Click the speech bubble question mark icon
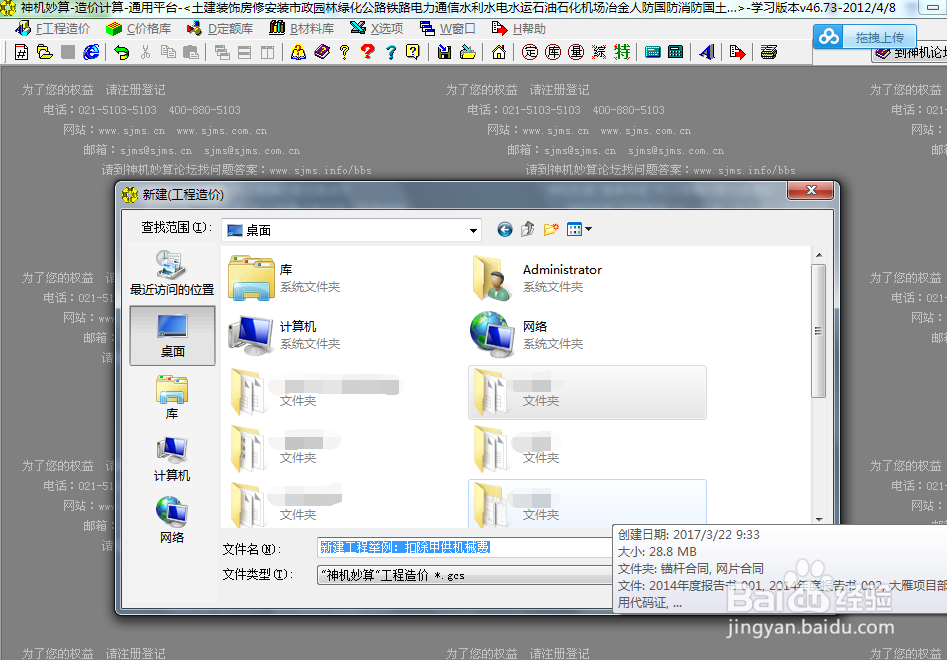The image size is (947, 660). 413,53
